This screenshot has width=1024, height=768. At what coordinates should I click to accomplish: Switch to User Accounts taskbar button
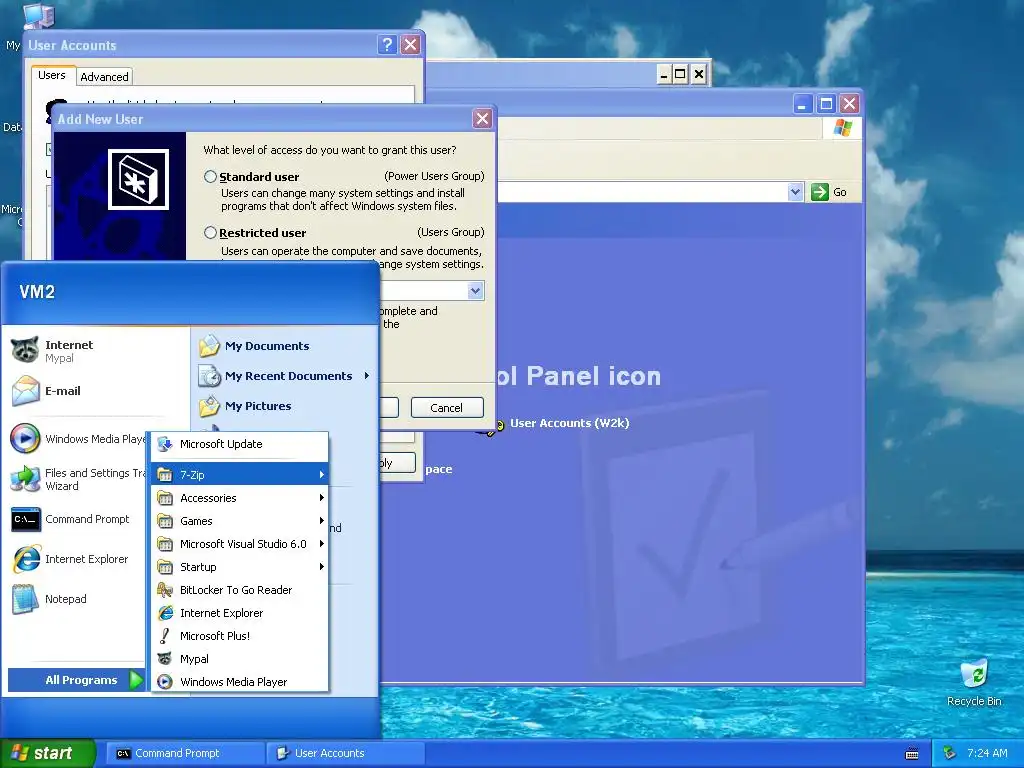pyautogui.click(x=345, y=753)
